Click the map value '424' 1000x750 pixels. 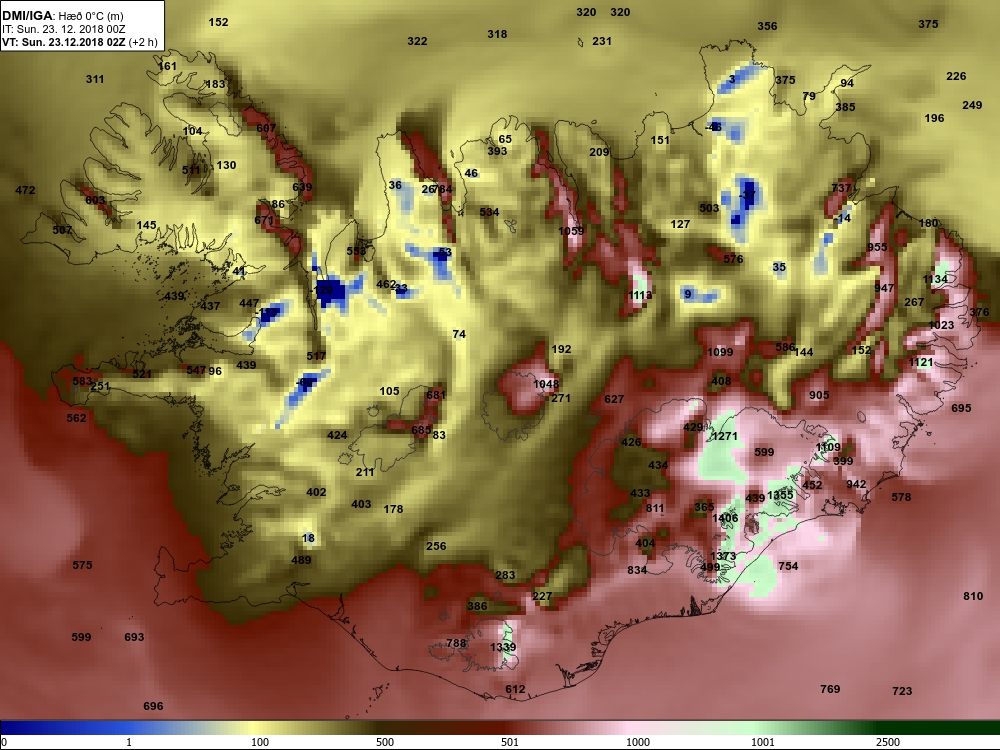pos(337,435)
